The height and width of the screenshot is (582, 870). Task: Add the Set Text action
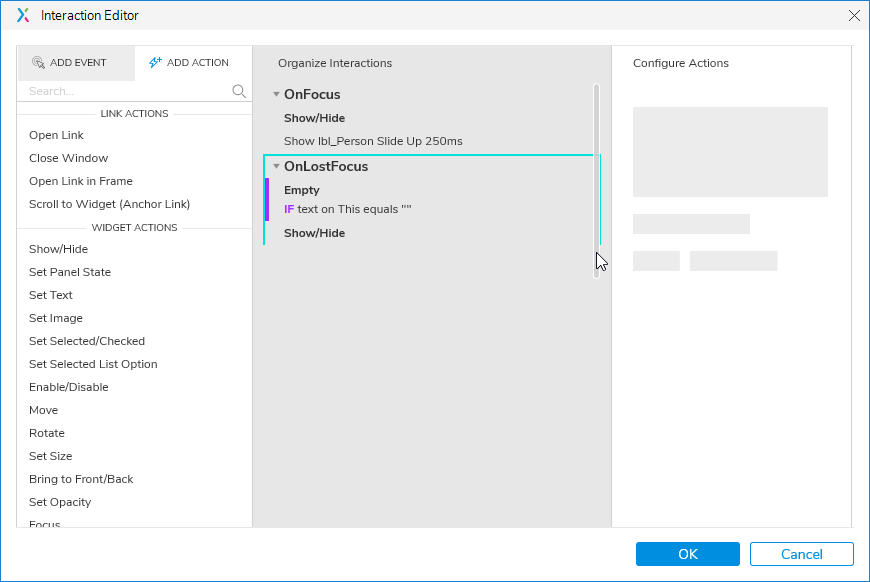point(51,295)
